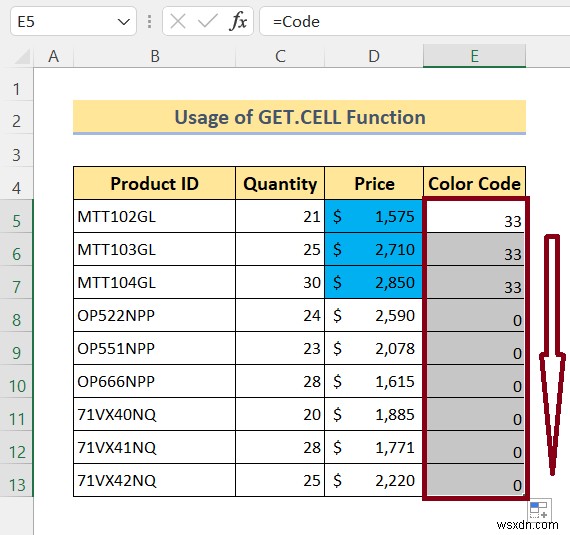The width and height of the screenshot is (570, 535).
Task: Select column B header
Action: [154, 56]
